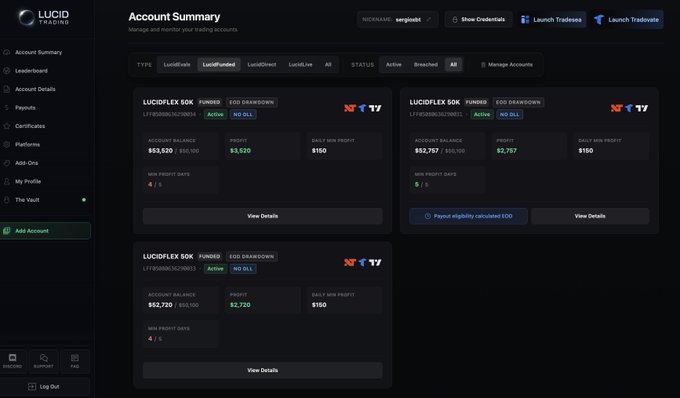
Task: Click Add Account in the sidebar
Action: 45,231
